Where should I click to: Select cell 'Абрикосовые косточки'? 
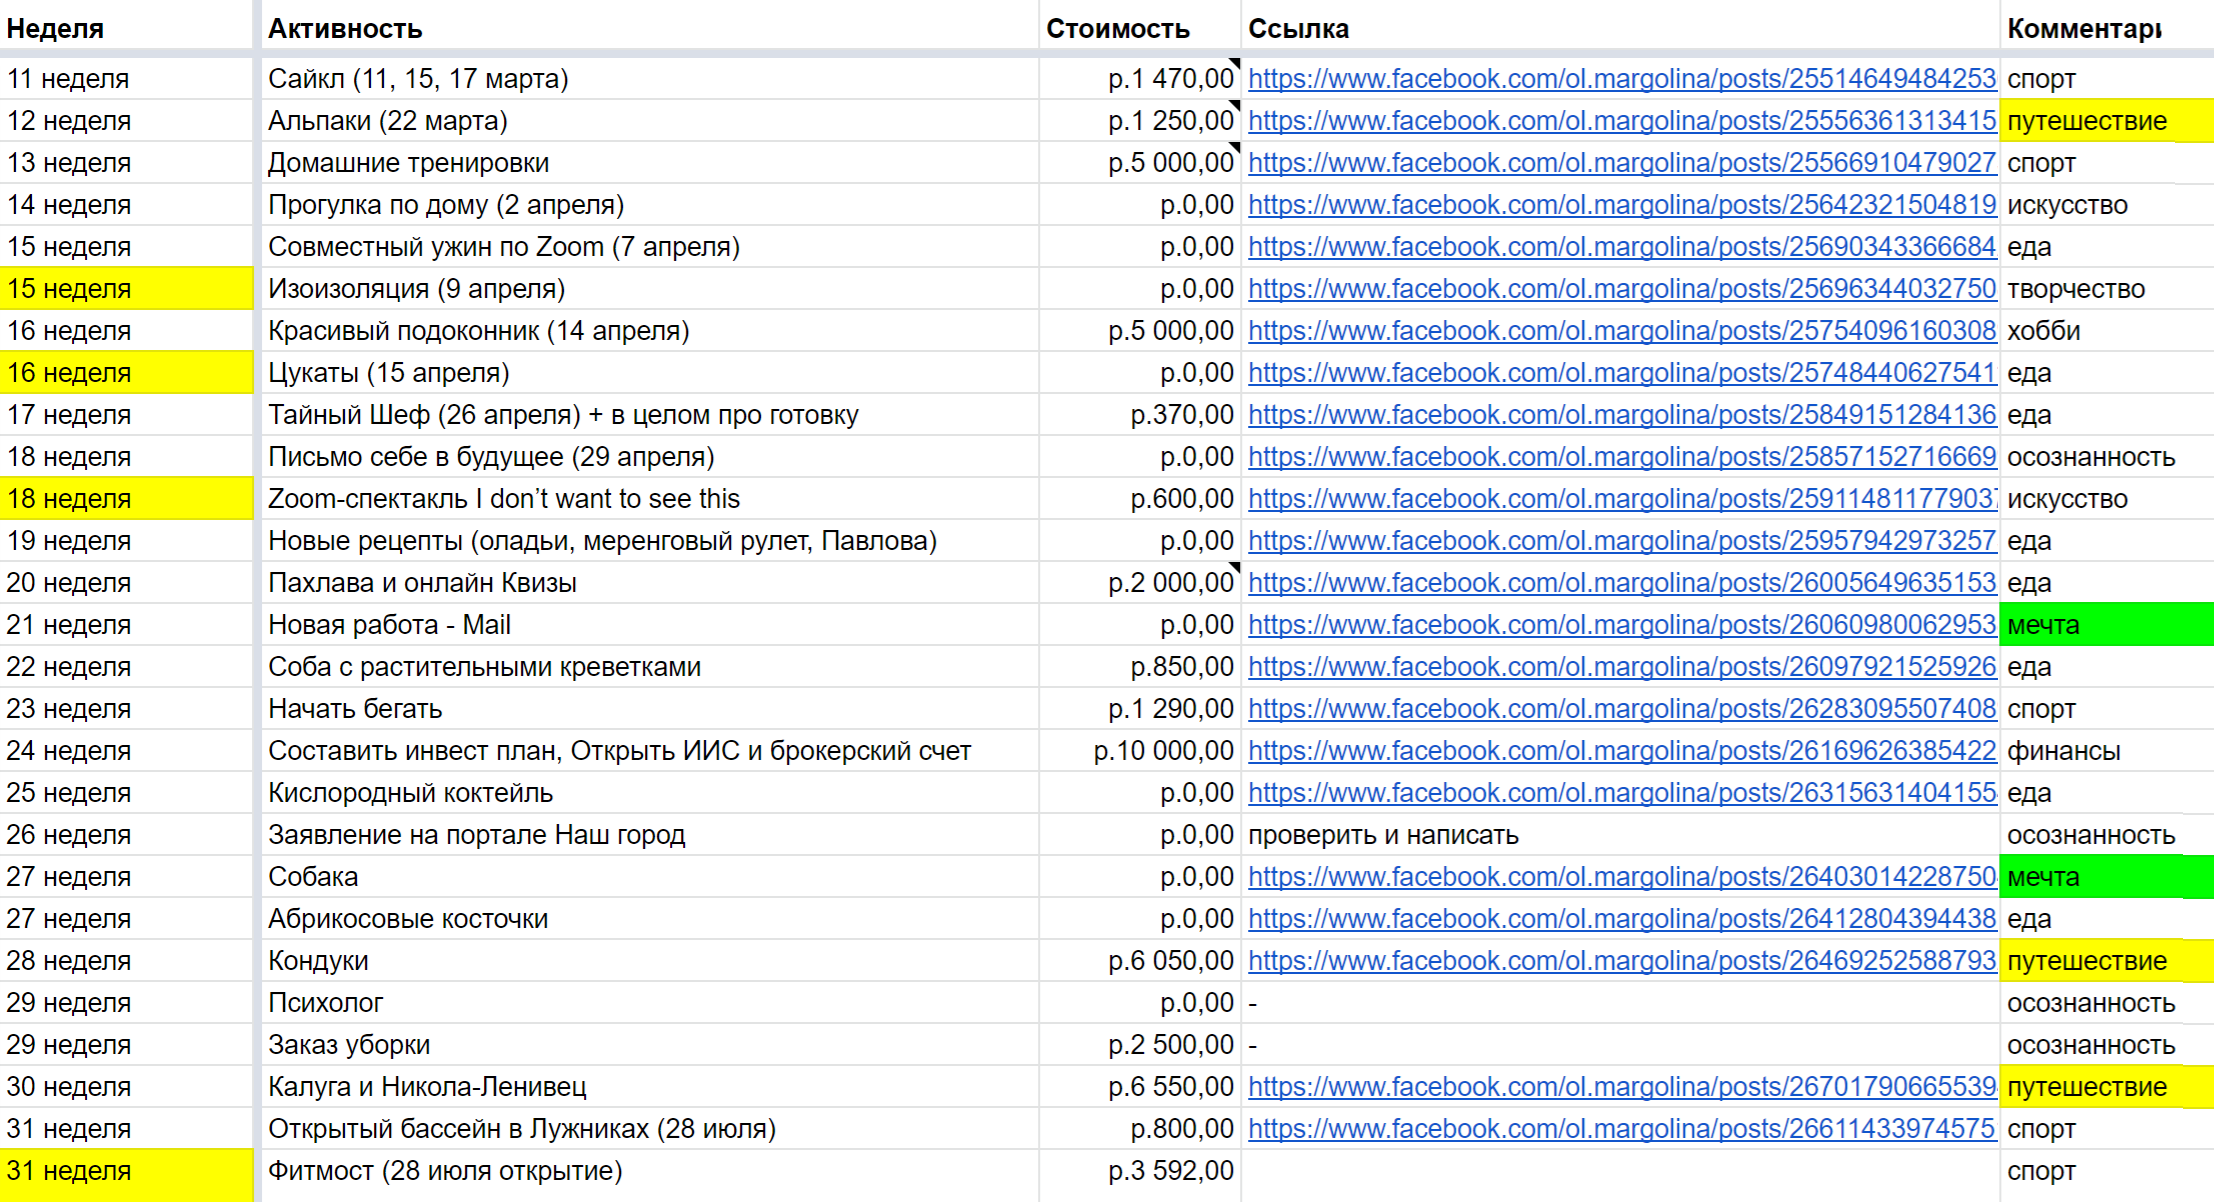point(648,918)
